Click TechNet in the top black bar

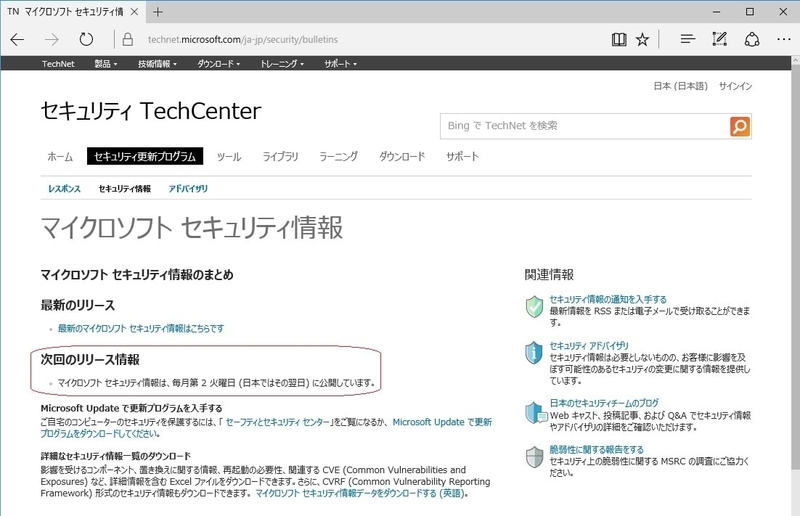coord(58,64)
